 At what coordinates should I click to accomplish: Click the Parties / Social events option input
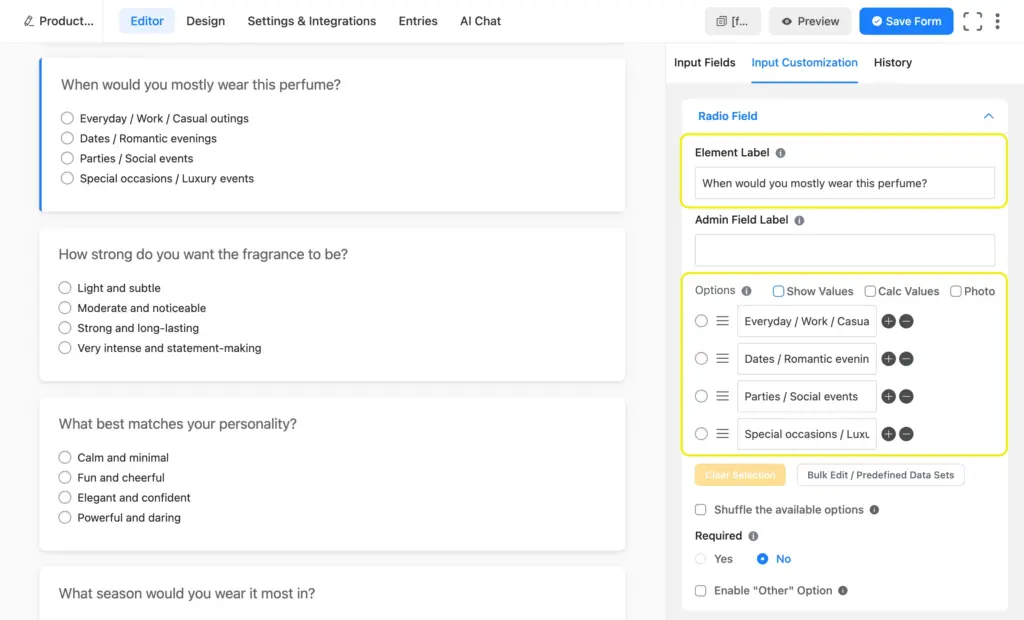pos(807,397)
